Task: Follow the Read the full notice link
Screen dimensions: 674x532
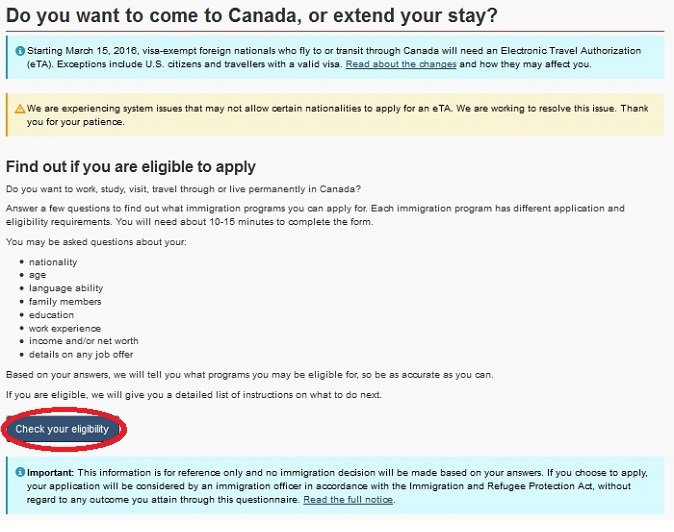Action: 348,499
